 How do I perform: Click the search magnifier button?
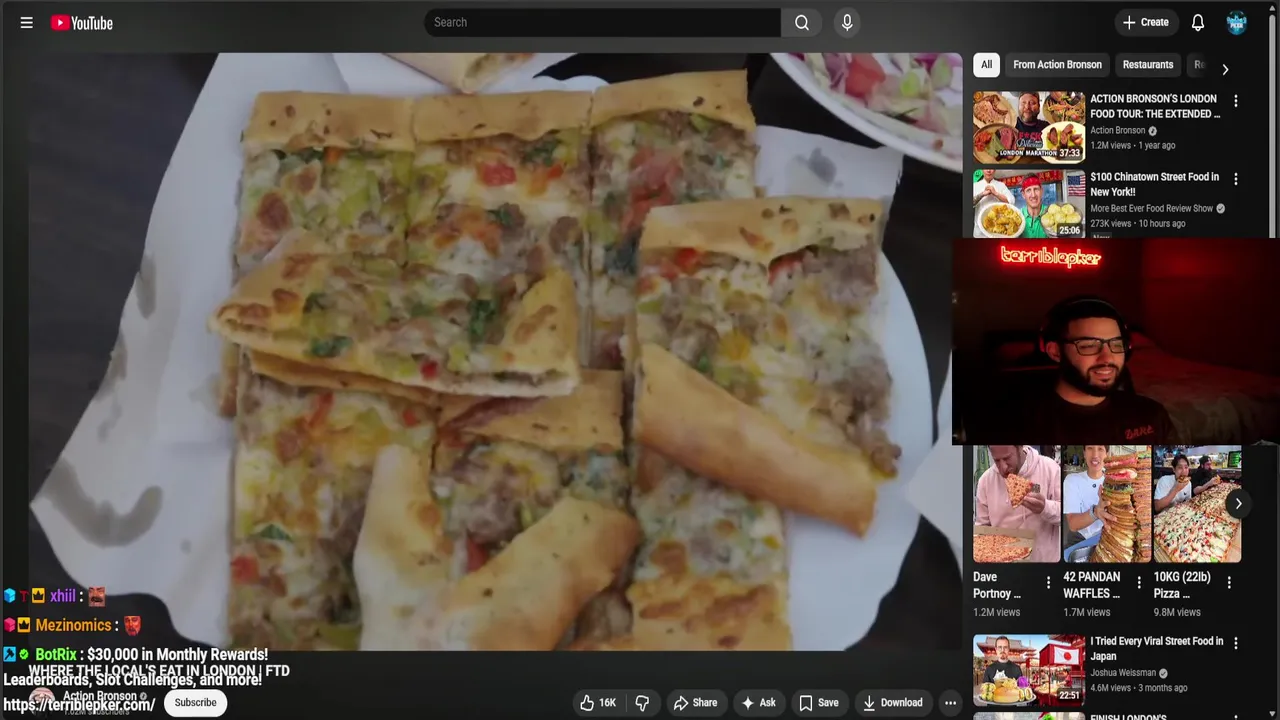tap(802, 22)
